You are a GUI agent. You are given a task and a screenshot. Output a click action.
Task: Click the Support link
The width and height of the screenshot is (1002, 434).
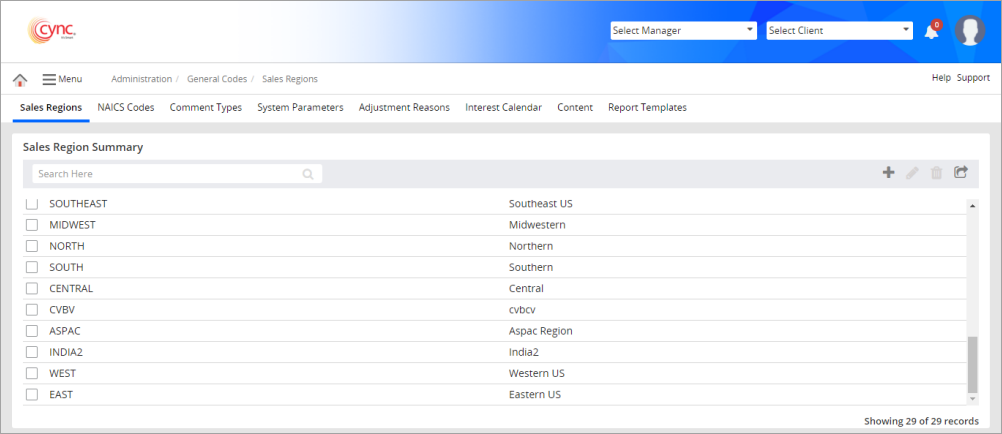(x=973, y=78)
